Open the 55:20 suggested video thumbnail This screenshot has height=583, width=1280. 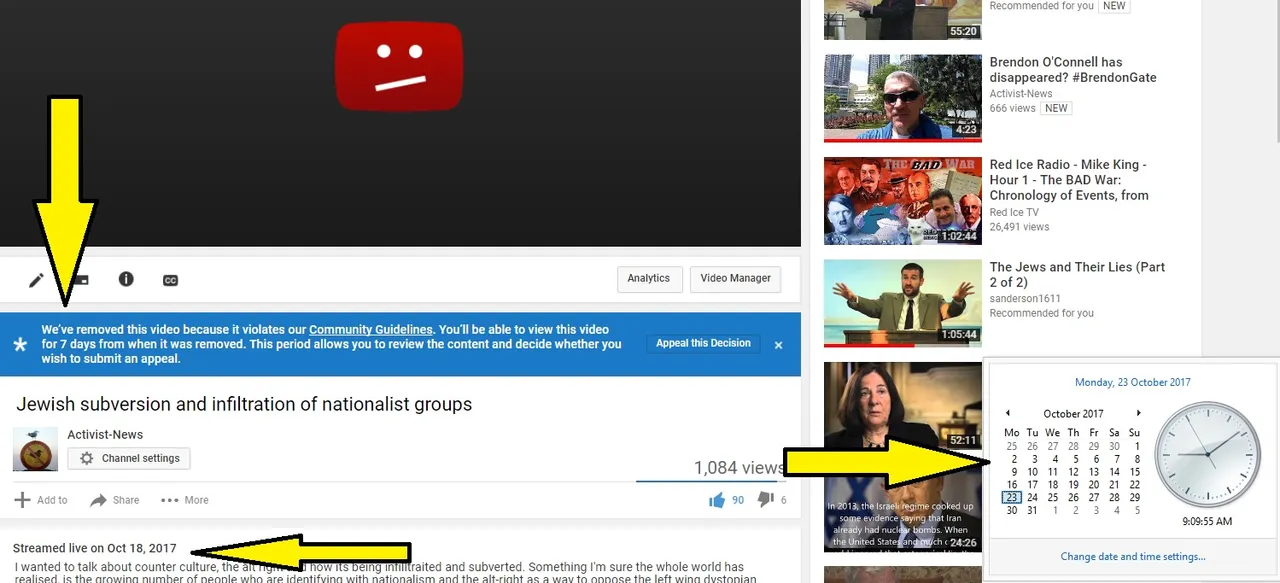pyautogui.click(x=903, y=20)
